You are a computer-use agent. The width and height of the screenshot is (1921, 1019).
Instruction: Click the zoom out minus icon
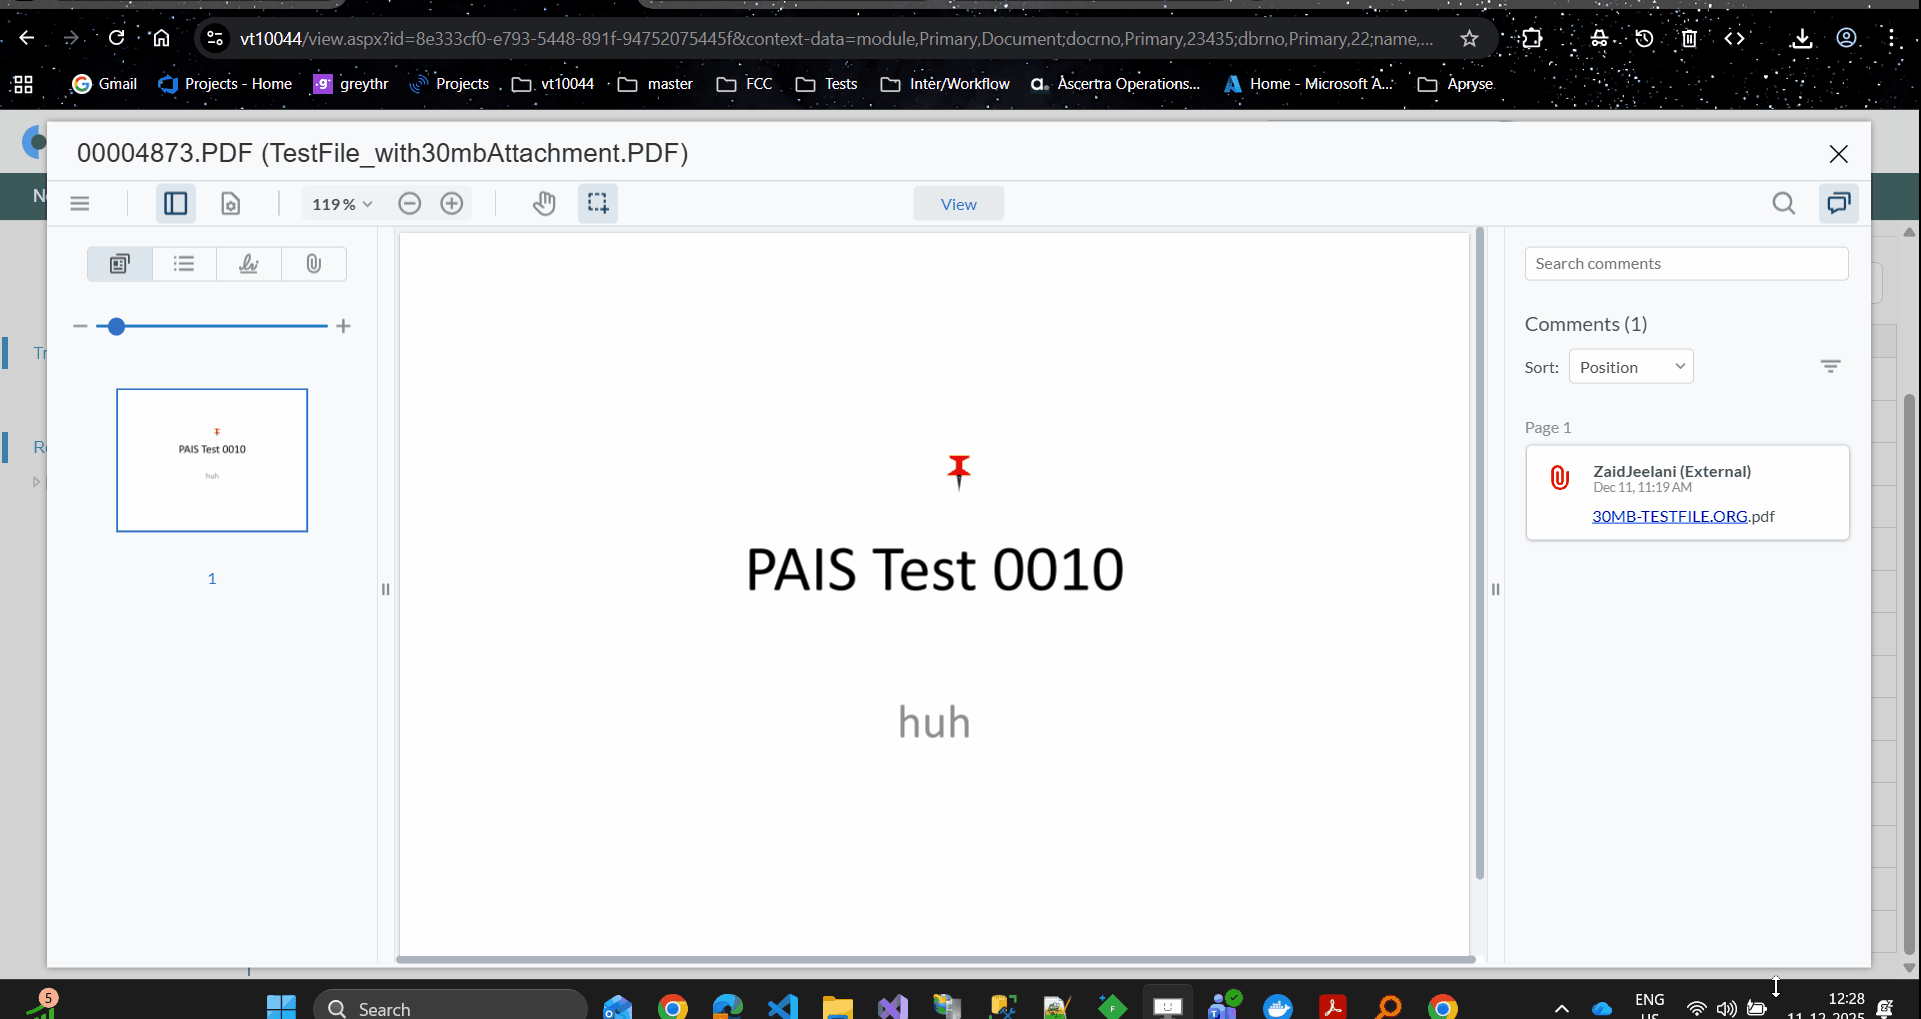(409, 204)
